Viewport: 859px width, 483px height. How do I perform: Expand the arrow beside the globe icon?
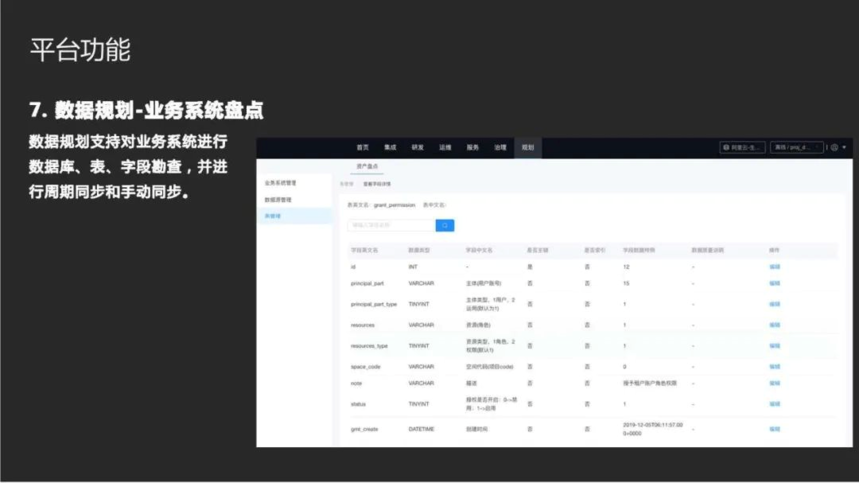(x=844, y=147)
